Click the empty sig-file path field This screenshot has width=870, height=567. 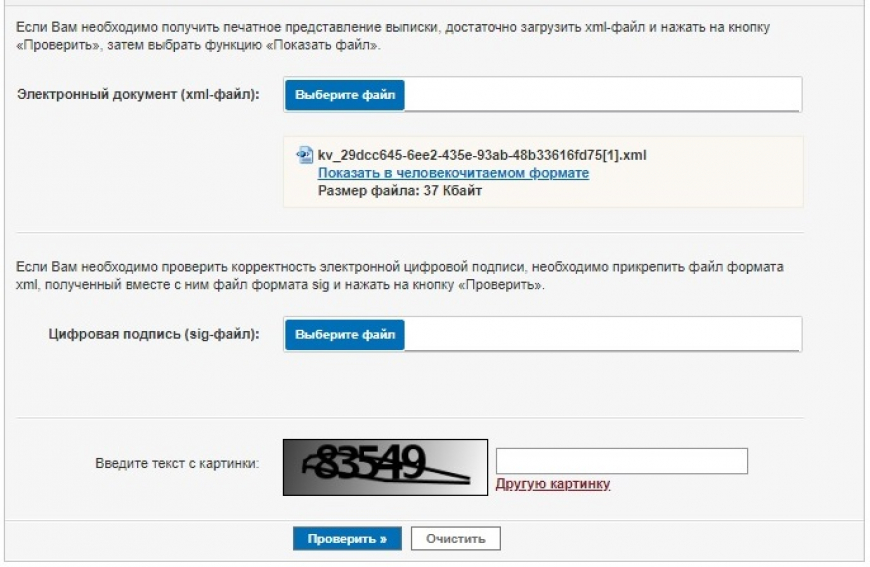click(x=602, y=334)
